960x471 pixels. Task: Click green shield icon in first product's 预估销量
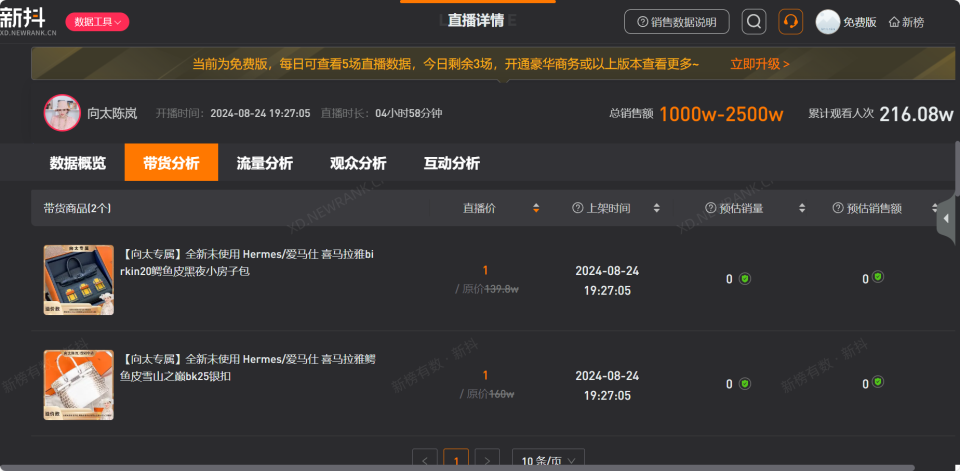coord(744,279)
